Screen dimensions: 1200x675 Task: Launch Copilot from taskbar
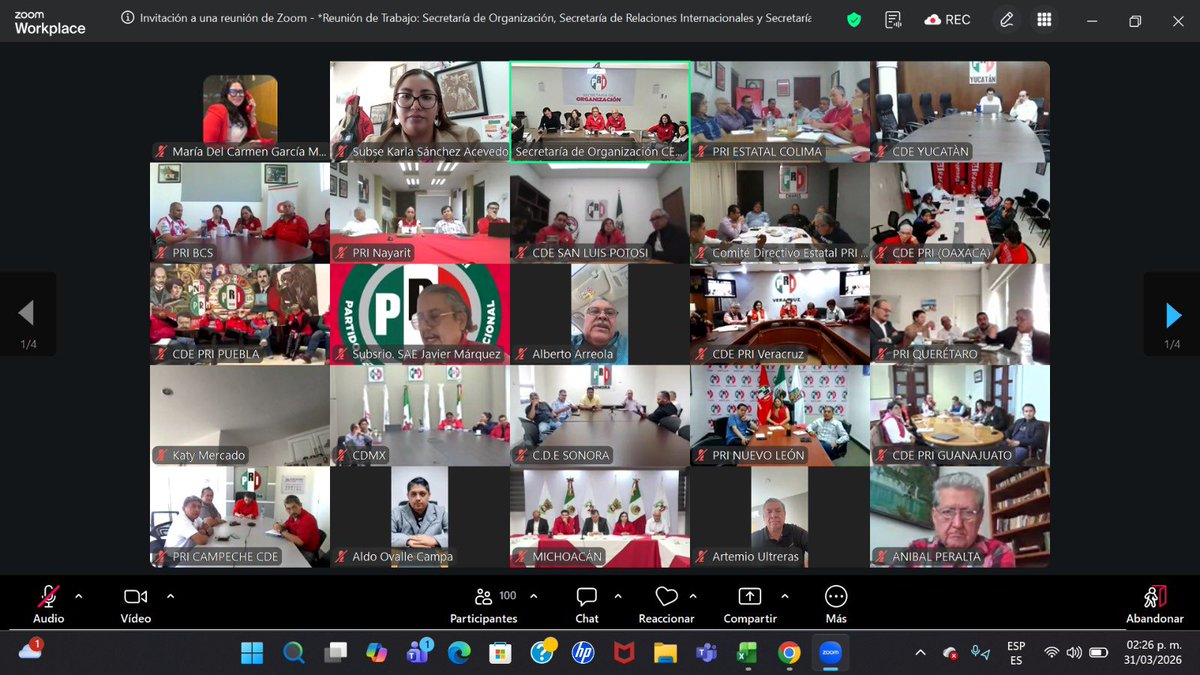coord(376,653)
